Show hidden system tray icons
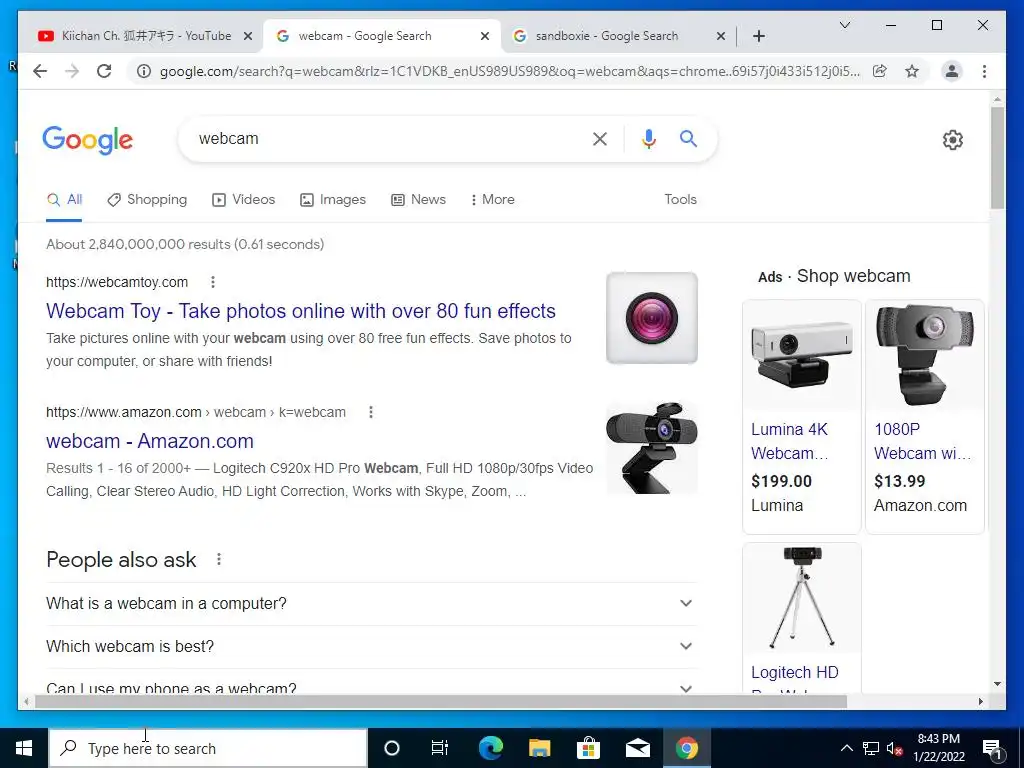Screen dimensions: 1024x768 pos(846,748)
